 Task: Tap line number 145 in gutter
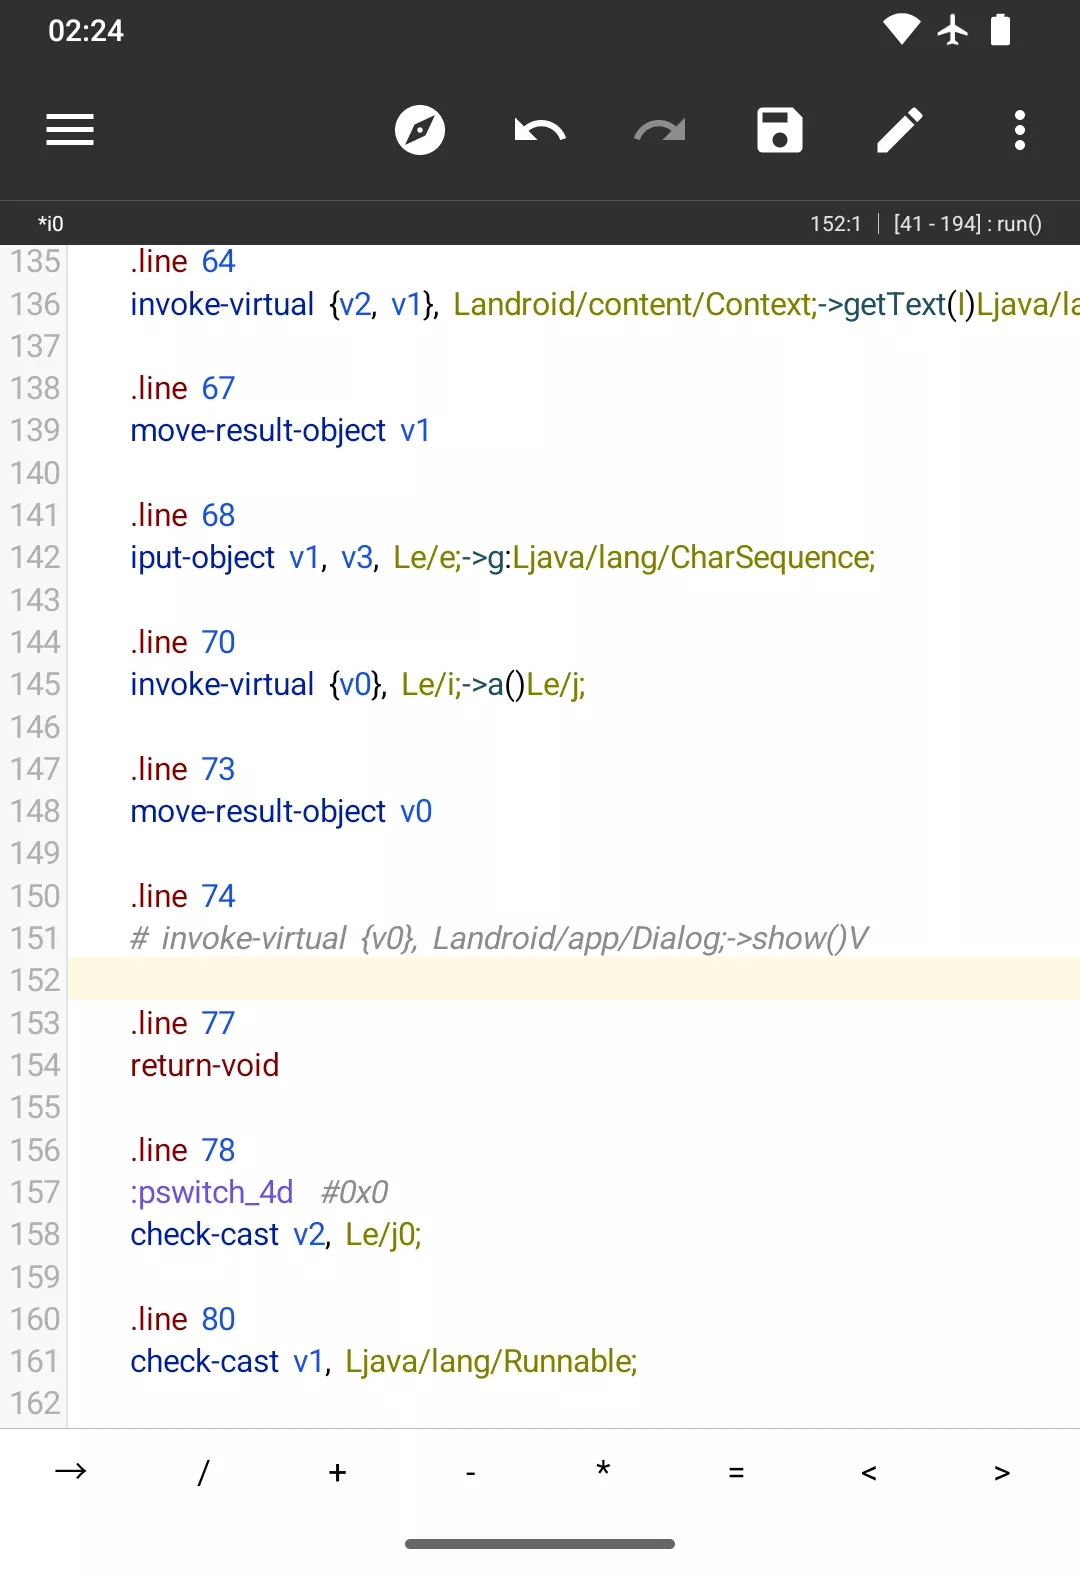[x=35, y=685]
